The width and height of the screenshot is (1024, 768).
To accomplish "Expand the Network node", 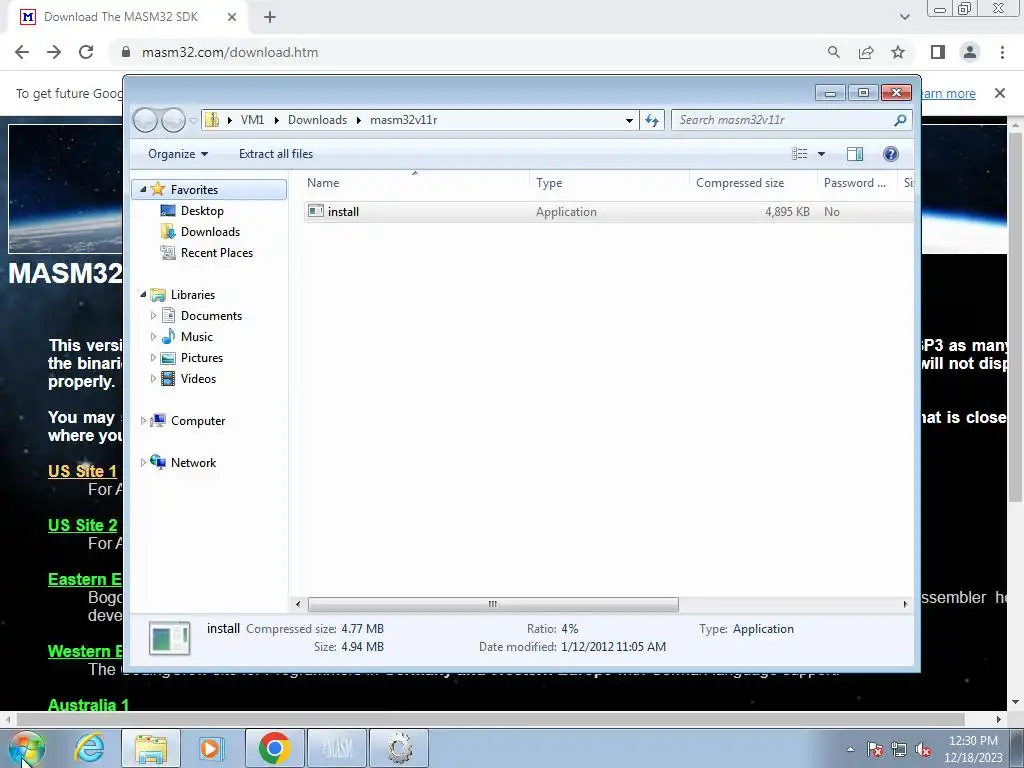I will point(143,462).
